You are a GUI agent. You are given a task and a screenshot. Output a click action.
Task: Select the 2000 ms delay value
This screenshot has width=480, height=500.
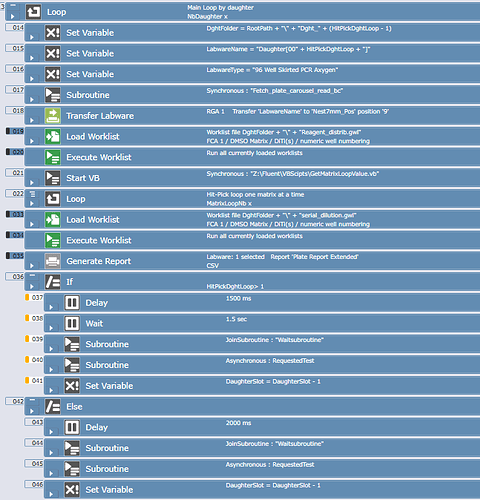pyautogui.click(x=238, y=423)
